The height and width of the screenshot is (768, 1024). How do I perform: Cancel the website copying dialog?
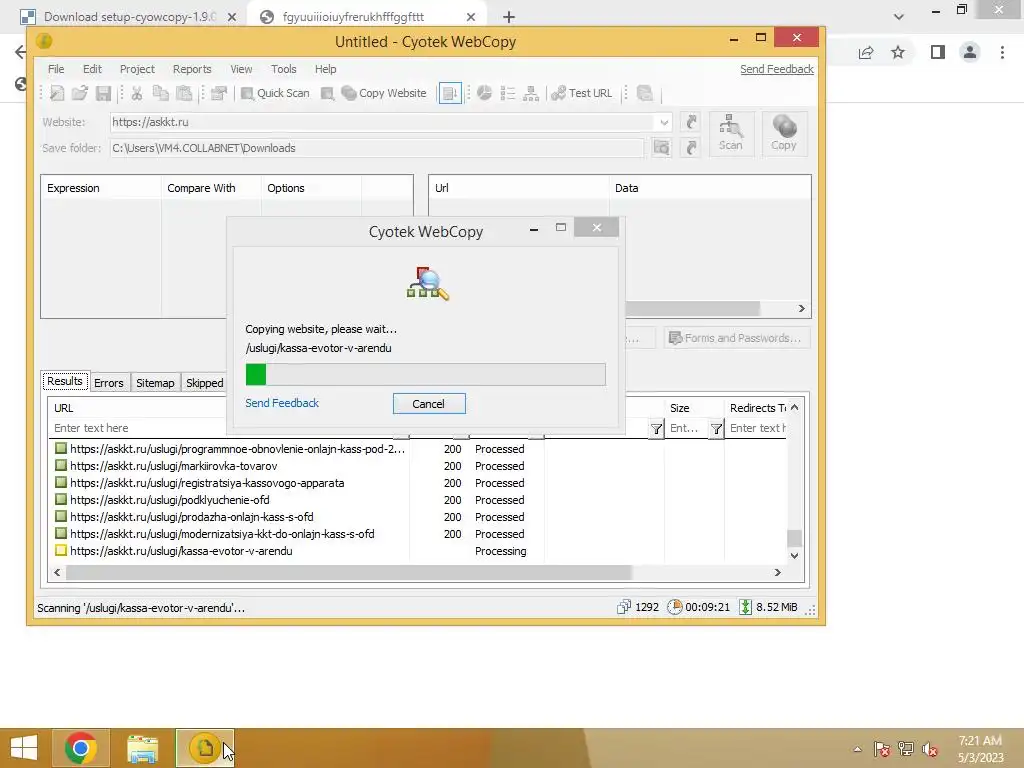tap(429, 404)
